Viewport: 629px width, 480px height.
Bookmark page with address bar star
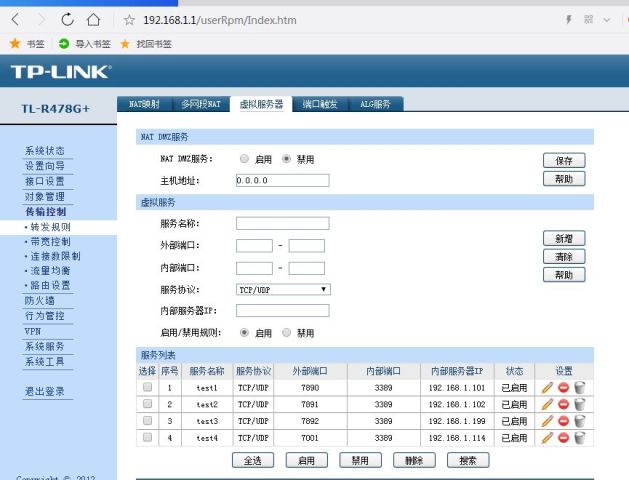[129, 20]
